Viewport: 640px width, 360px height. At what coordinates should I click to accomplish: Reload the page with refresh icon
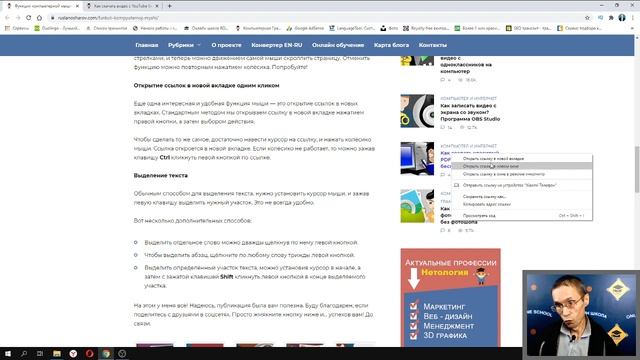[29, 18]
